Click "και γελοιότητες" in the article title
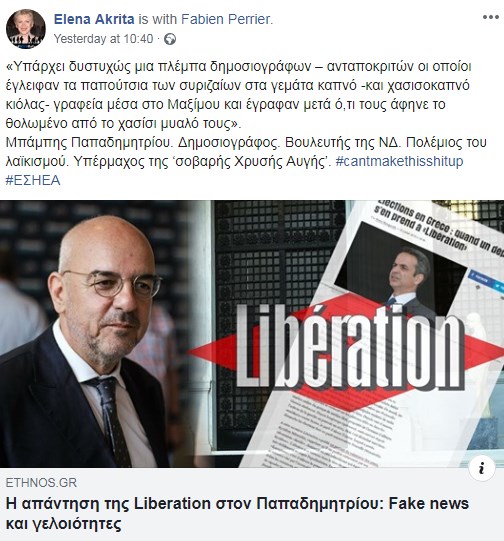This screenshot has width=504, height=541. tap(63, 524)
